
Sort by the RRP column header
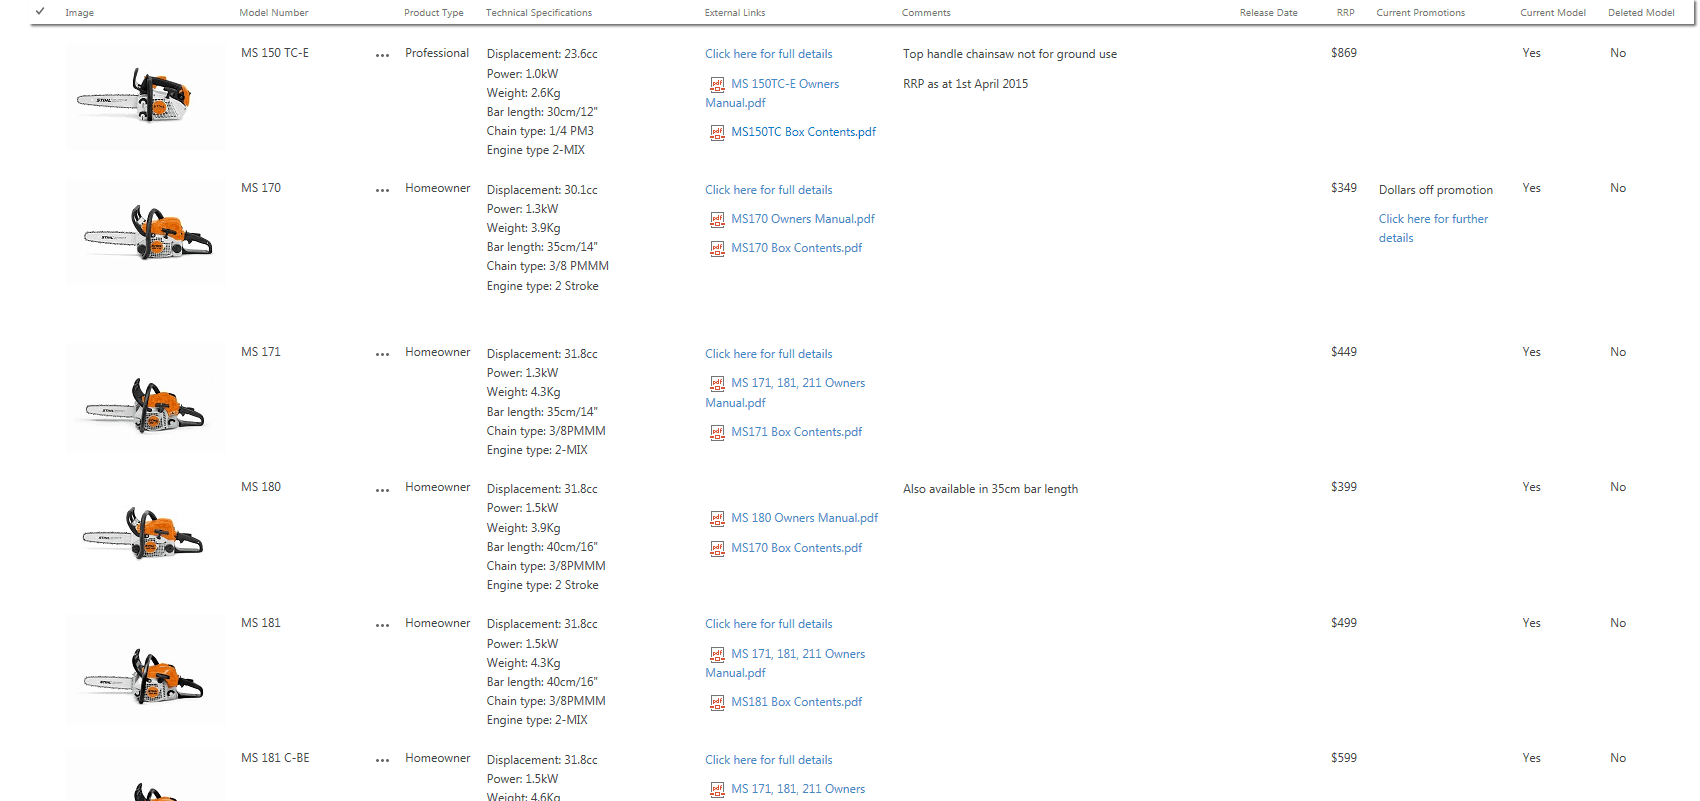1346,13
